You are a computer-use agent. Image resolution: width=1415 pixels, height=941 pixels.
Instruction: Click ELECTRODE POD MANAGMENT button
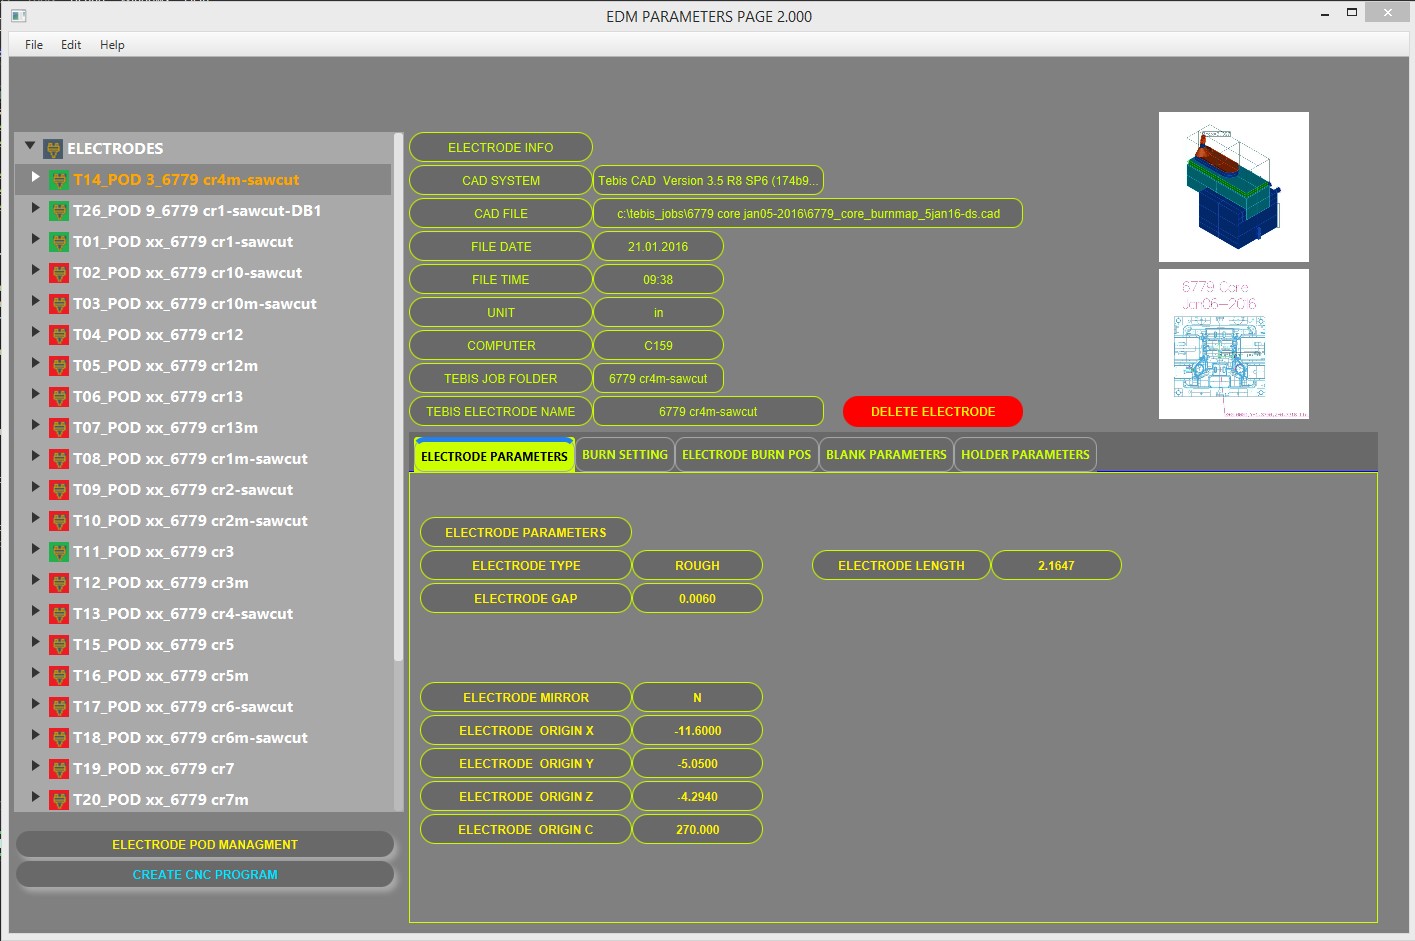[x=205, y=845]
